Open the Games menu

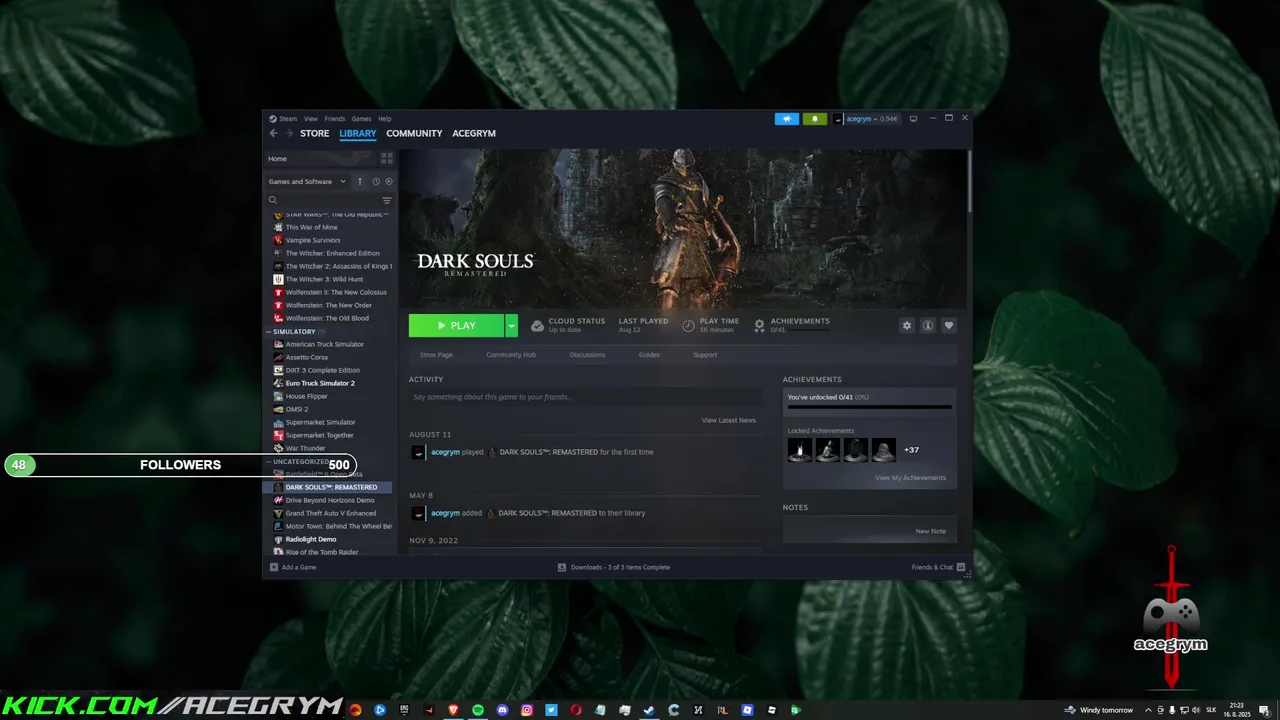tap(361, 118)
